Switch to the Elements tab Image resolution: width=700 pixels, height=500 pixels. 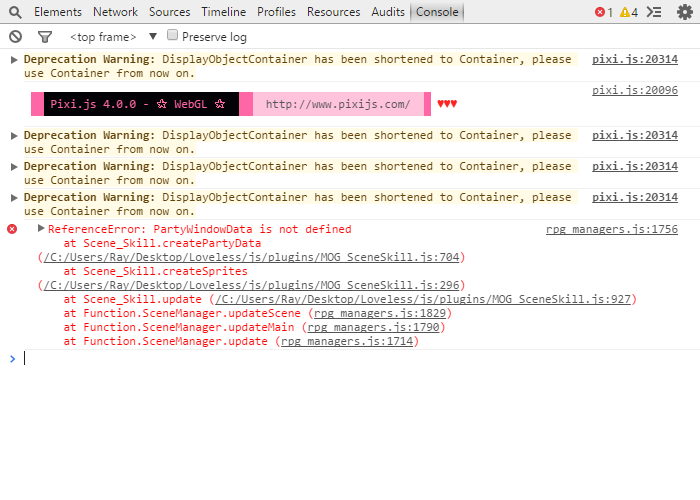click(58, 12)
